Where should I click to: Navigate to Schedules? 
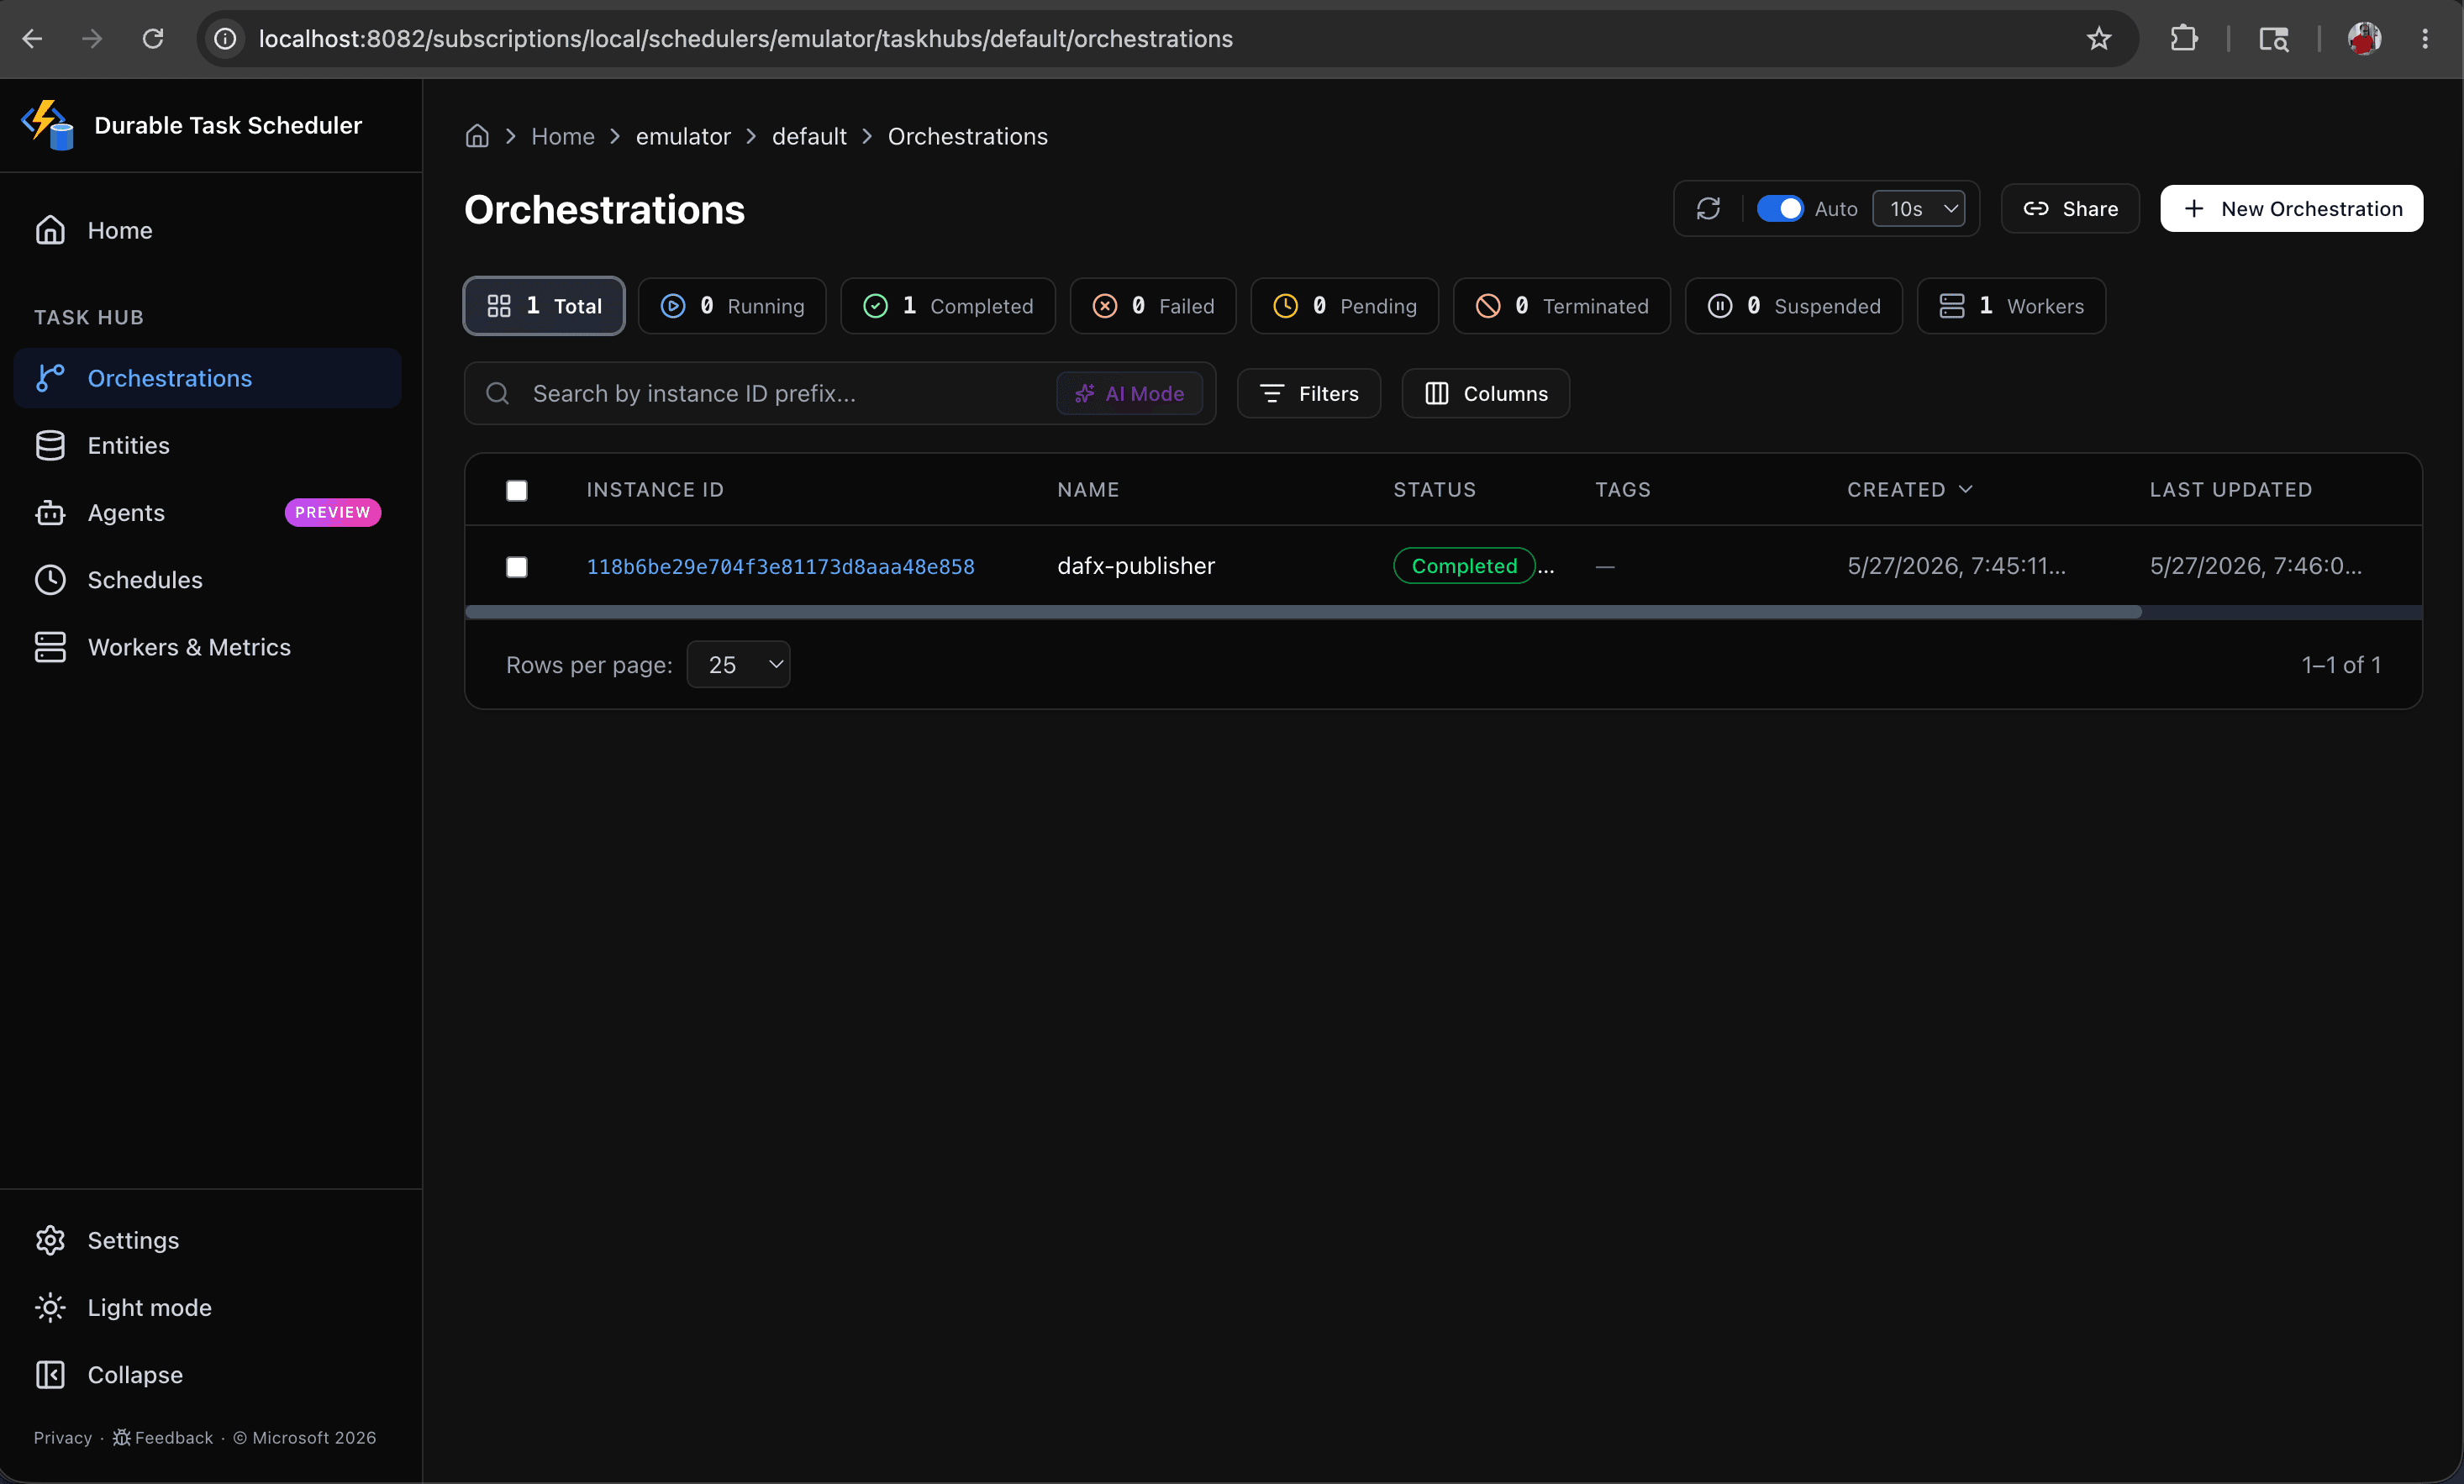(208, 580)
